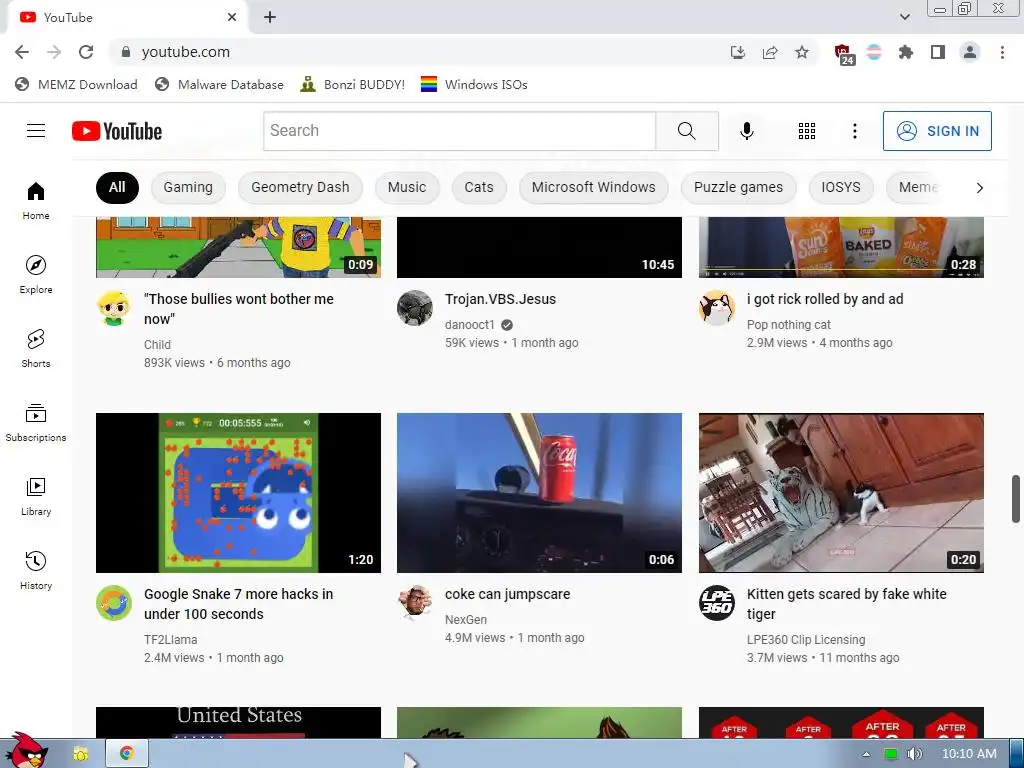
Task: Open the Chrome extensions puzzle icon
Action: (x=906, y=52)
